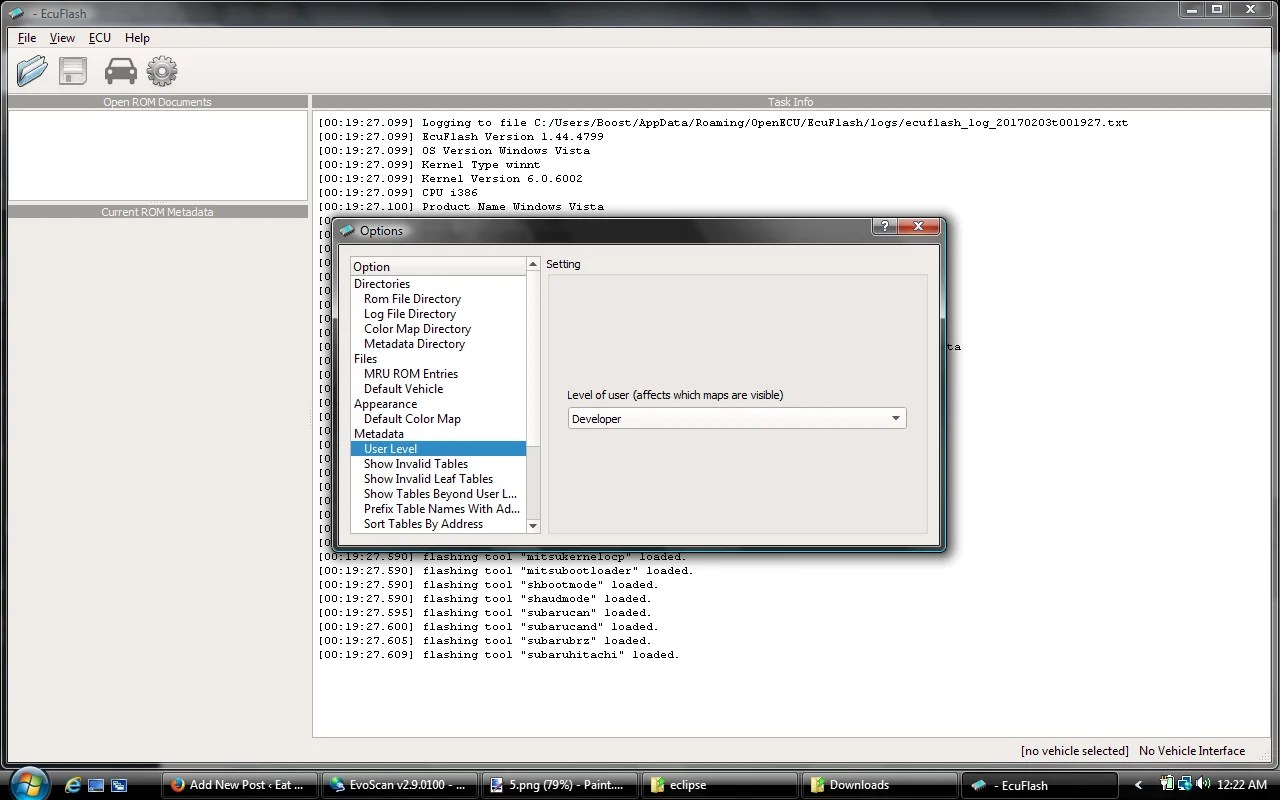Click log line 'EcuFlash Version 1.44.4799'

pyautogui.click(x=461, y=137)
